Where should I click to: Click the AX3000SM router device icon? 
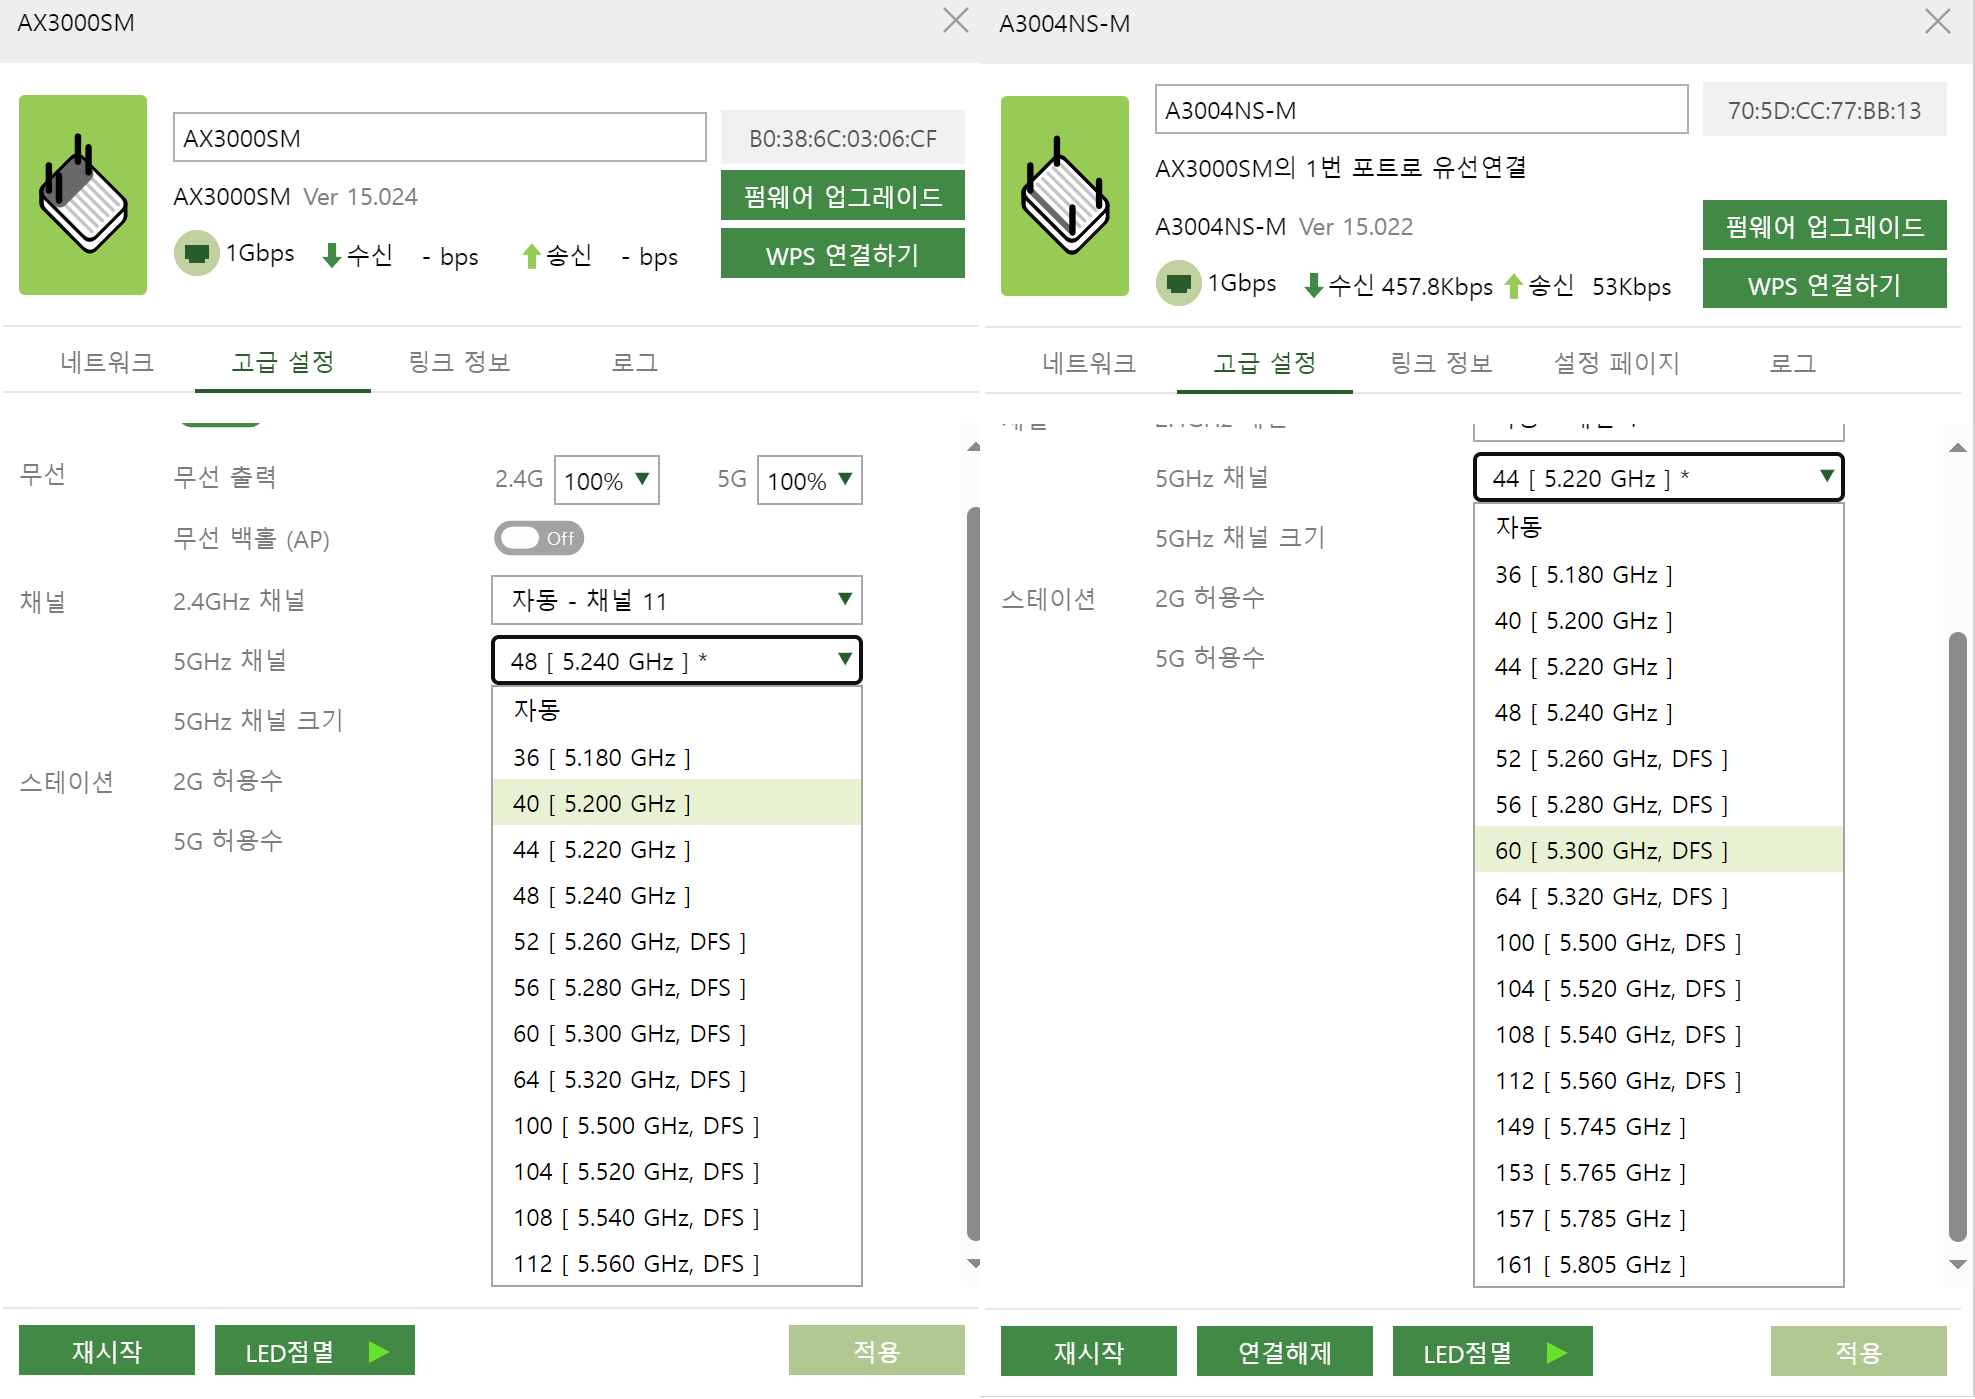click(x=83, y=195)
